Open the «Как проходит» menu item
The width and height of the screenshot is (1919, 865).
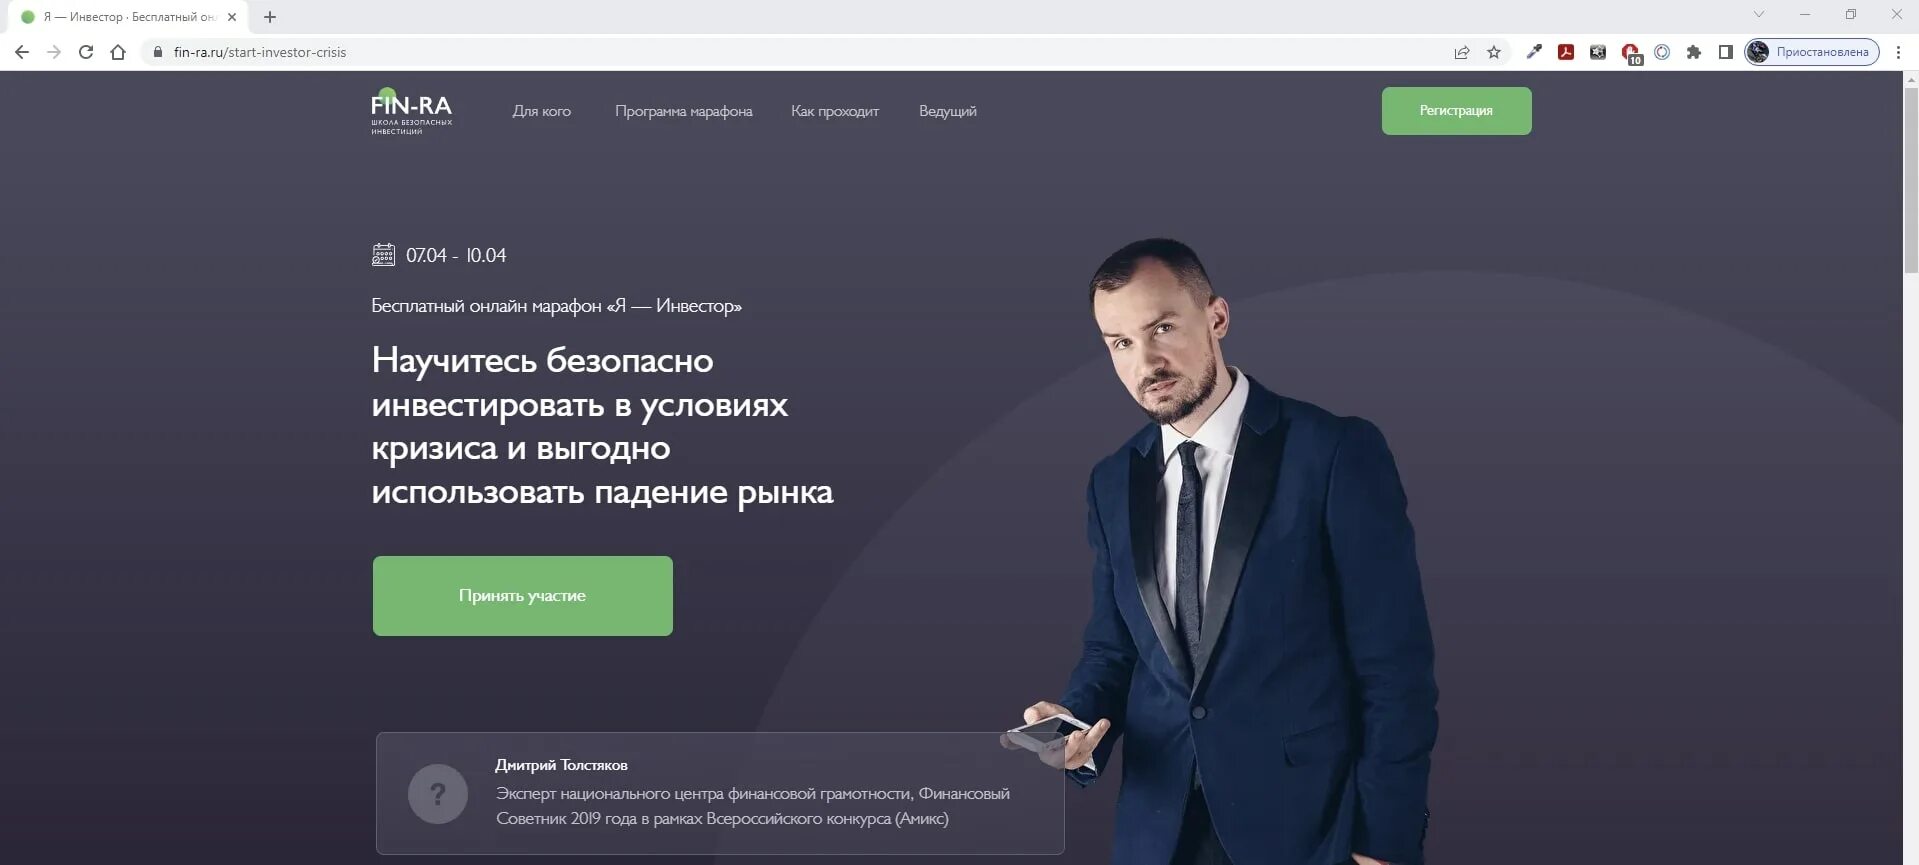coord(835,111)
